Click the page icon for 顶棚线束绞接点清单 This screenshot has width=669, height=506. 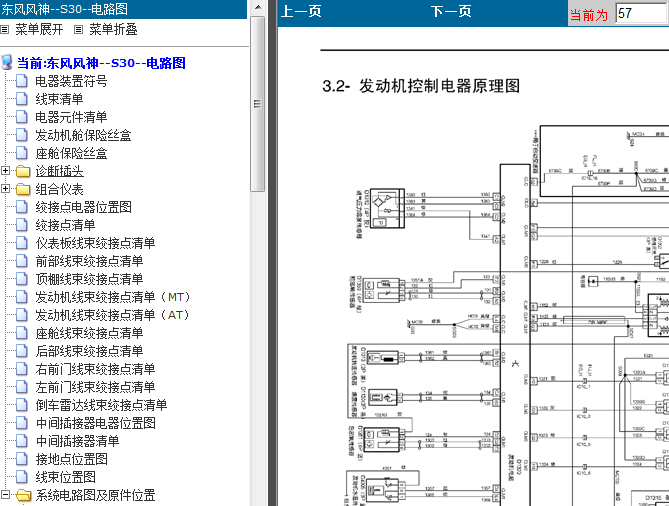coord(22,279)
